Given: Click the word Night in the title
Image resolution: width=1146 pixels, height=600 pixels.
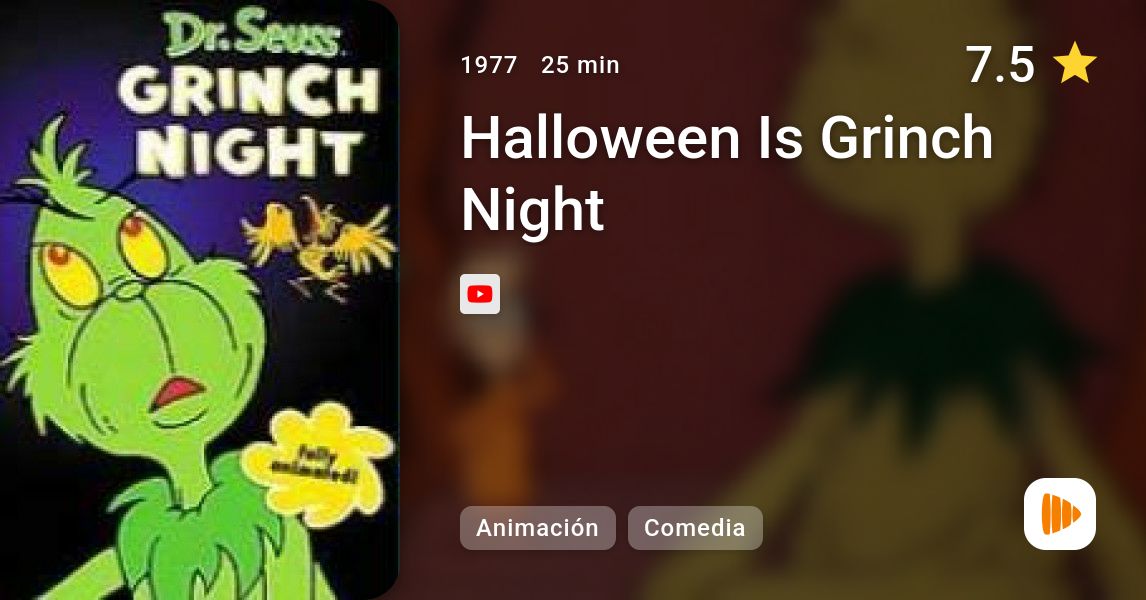Looking at the screenshot, I should 533,210.
